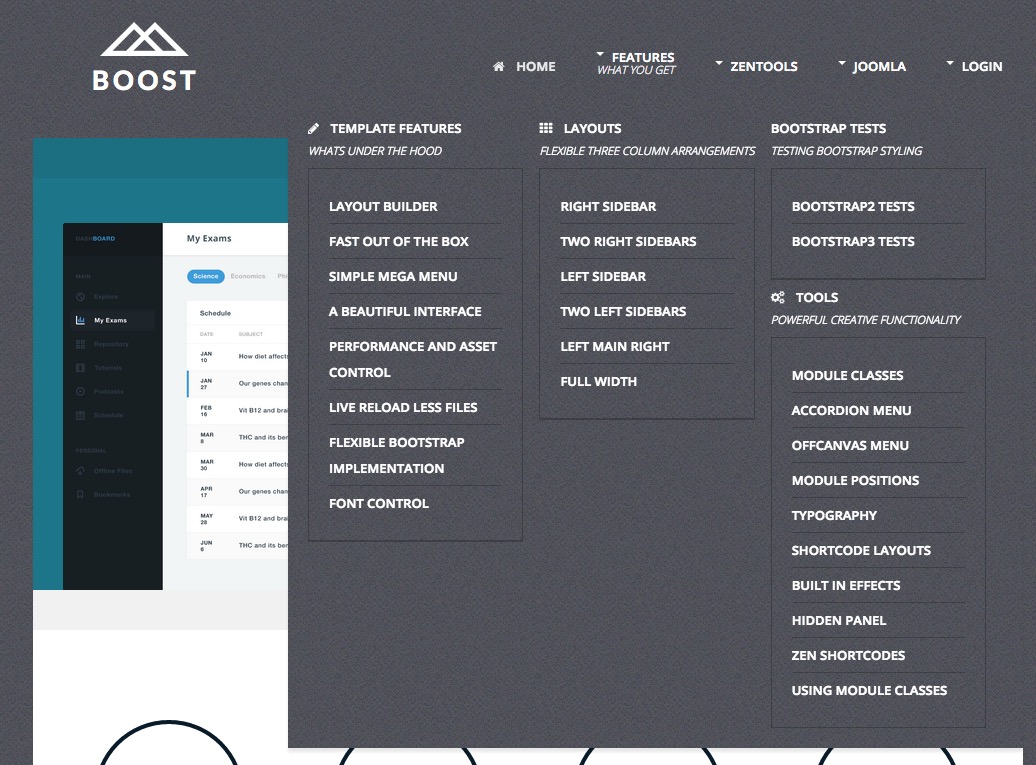
Task: Click the Bootstrap Tests column heading
Action: tap(828, 129)
